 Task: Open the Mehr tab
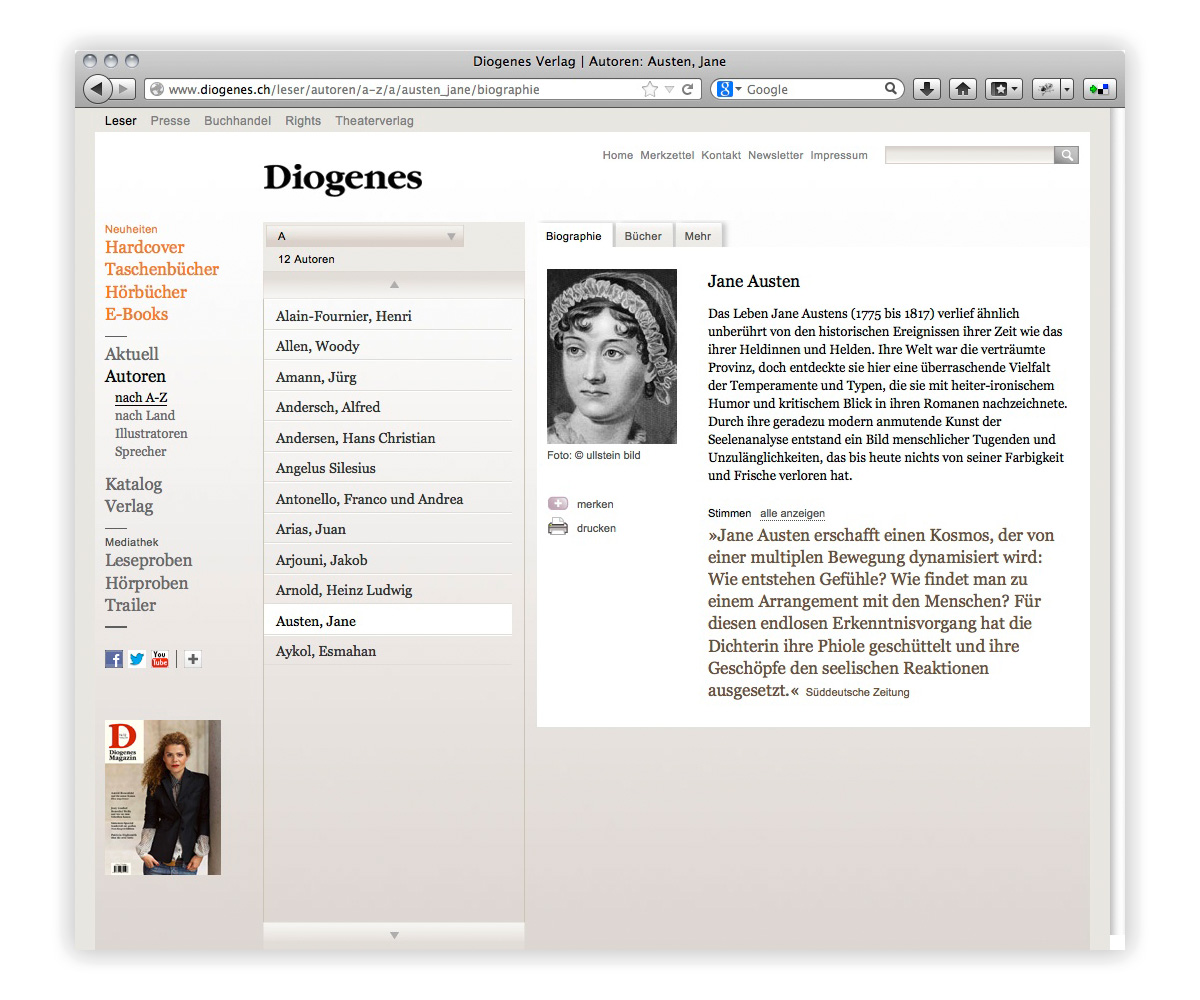[x=698, y=236]
